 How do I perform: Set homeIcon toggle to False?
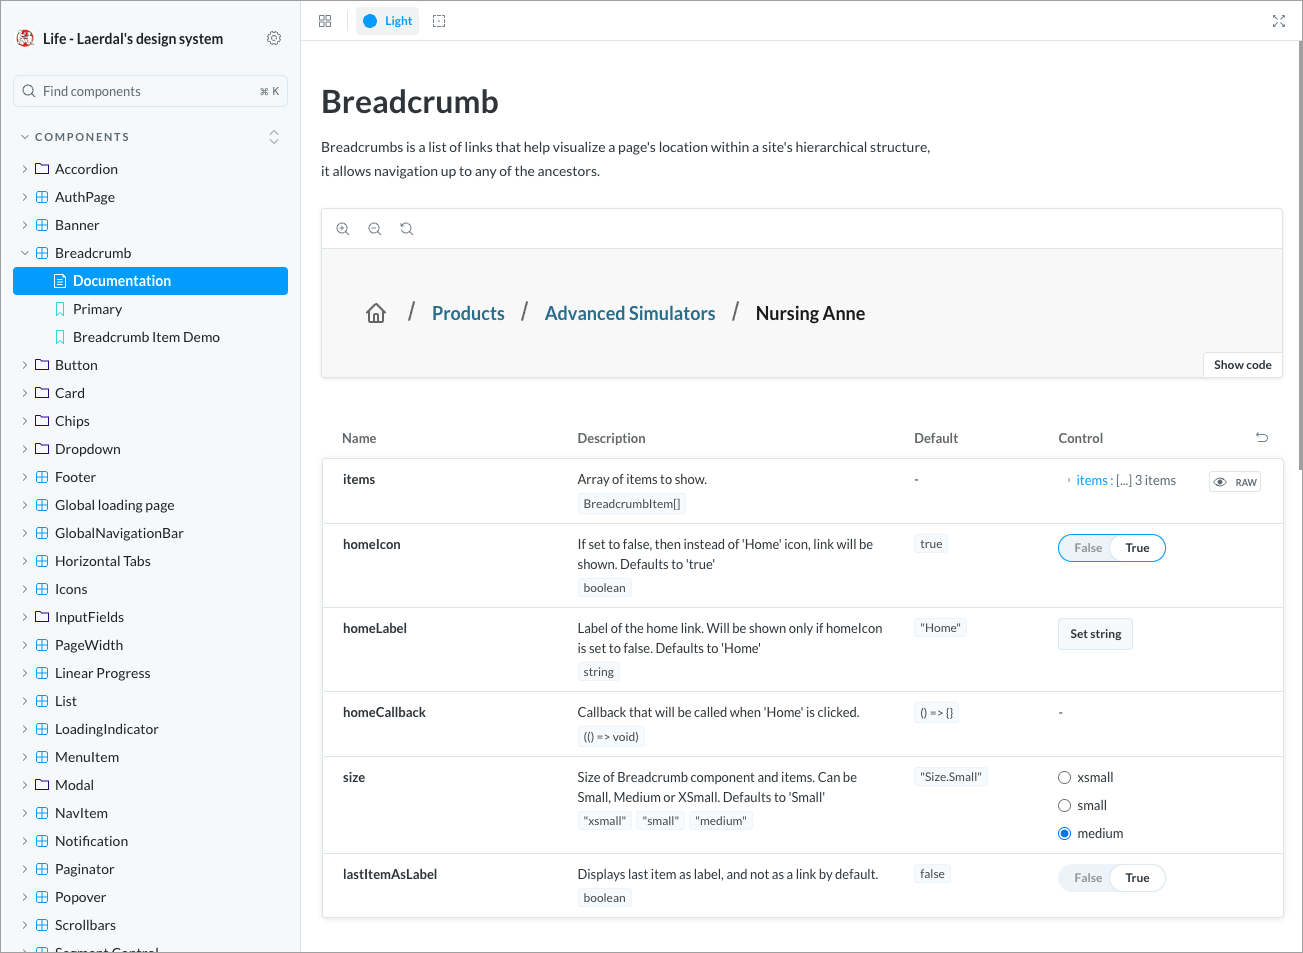pyautogui.click(x=1088, y=548)
